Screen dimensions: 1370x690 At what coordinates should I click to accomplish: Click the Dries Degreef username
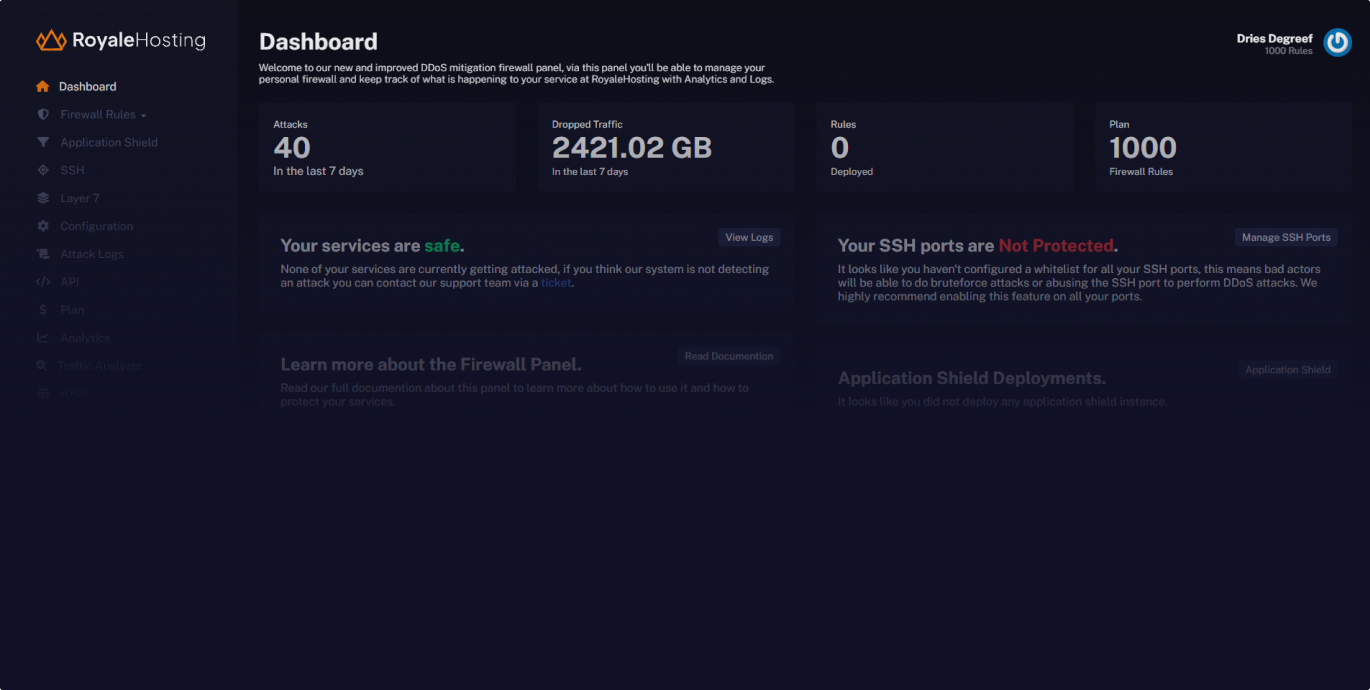tap(1275, 39)
